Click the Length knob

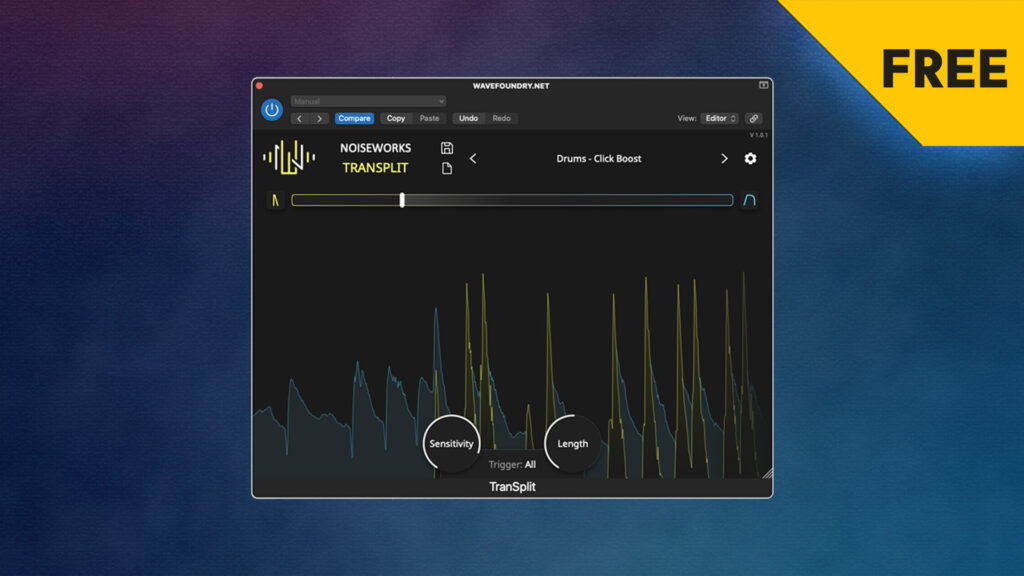(x=573, y=443)
